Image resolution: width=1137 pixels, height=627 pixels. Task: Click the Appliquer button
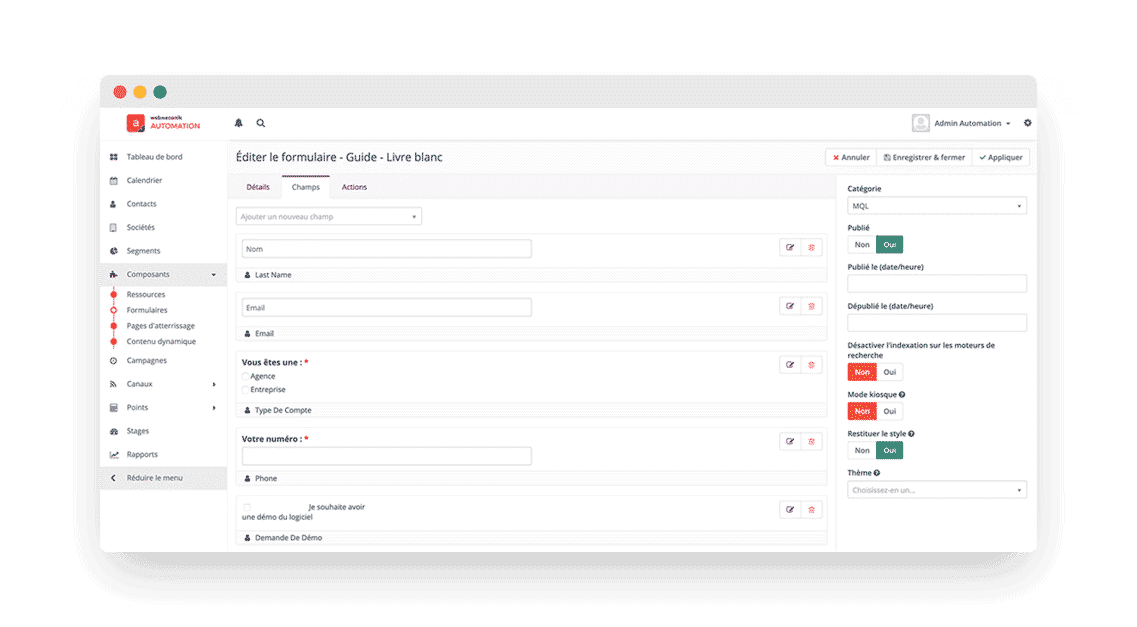click(x=1001, y=157)
